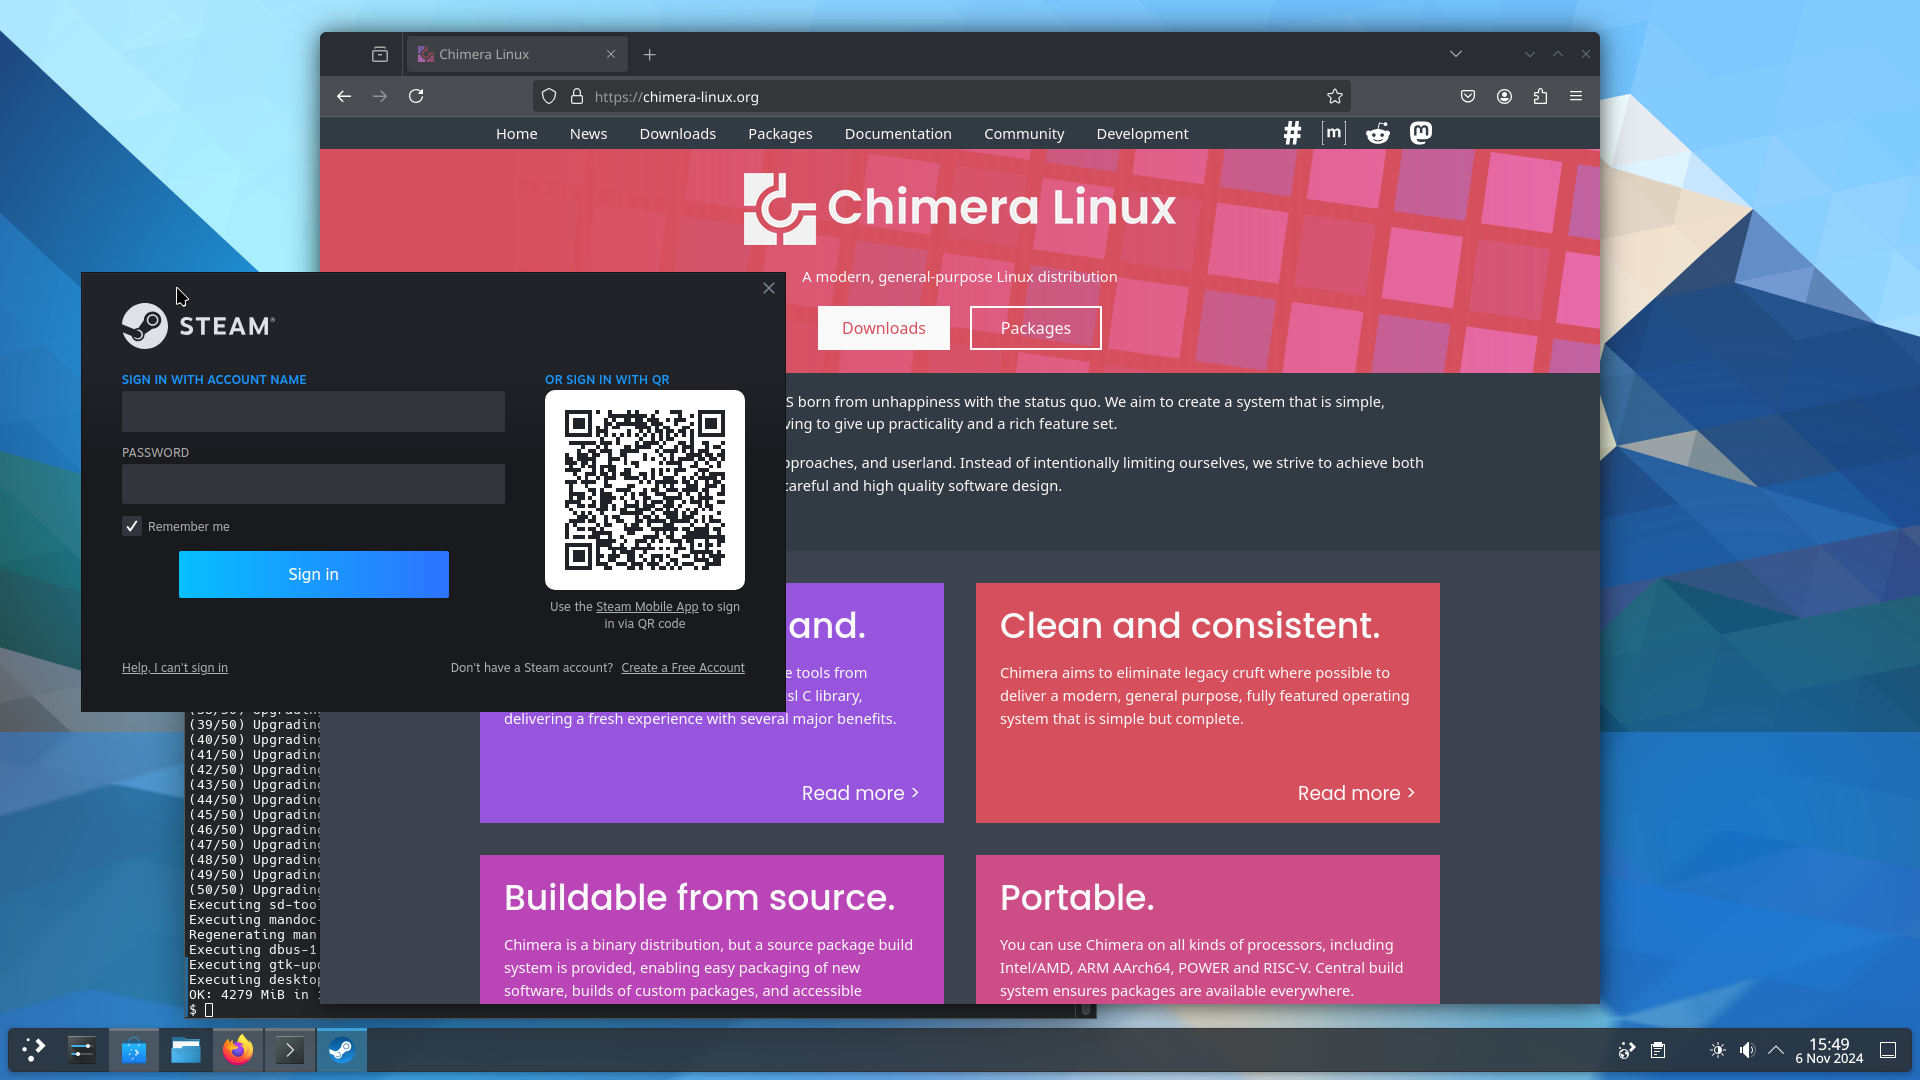Select the Chimera Linux browser tab
The width and height of the screenshot is (1920, 1080).
tap(517, 54)
